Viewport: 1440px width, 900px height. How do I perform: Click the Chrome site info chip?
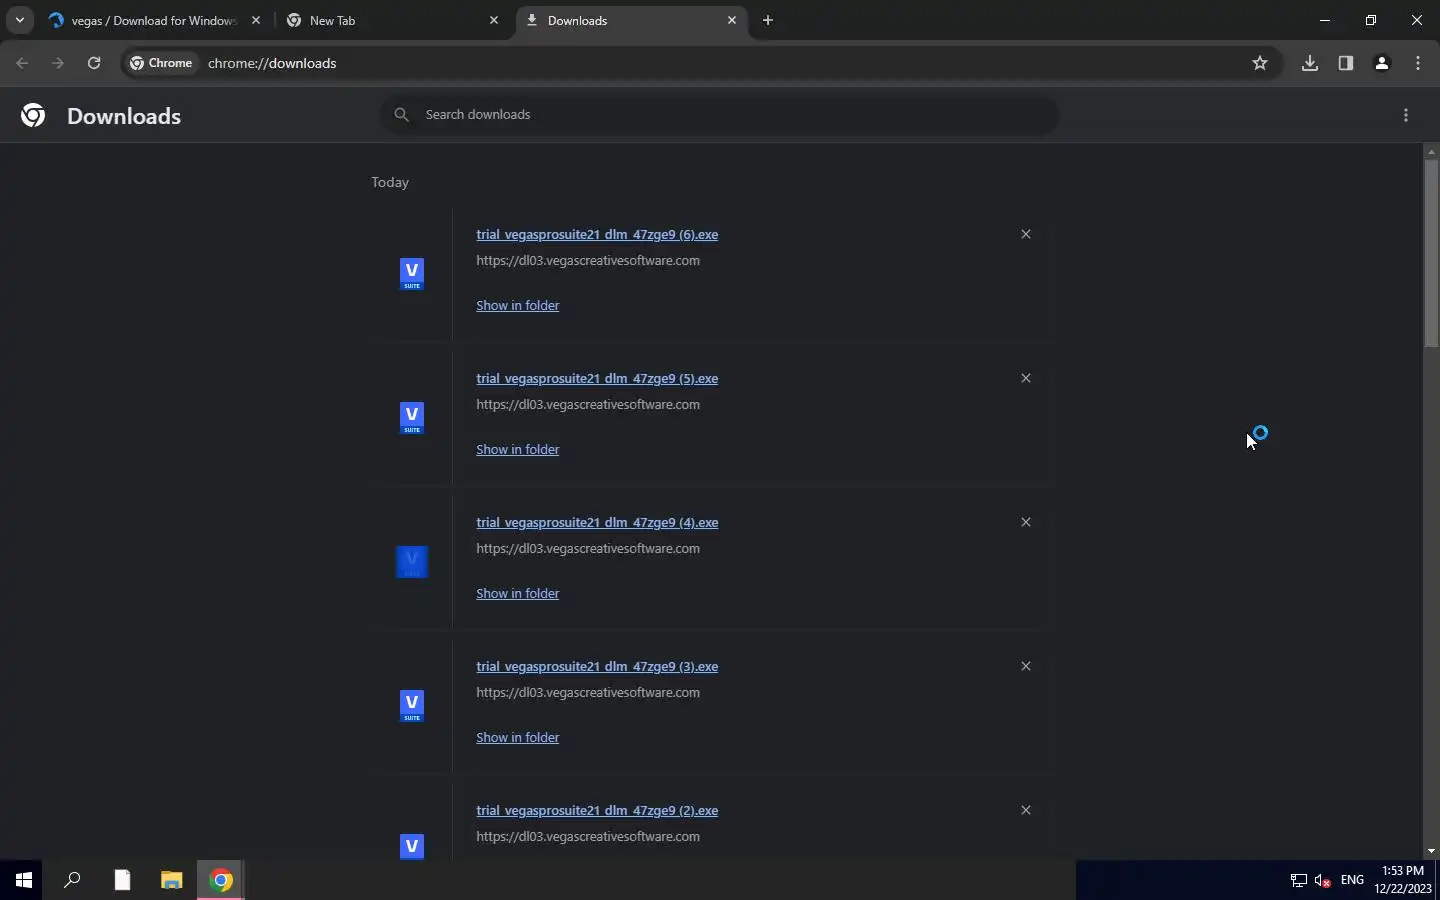(162, 63)
